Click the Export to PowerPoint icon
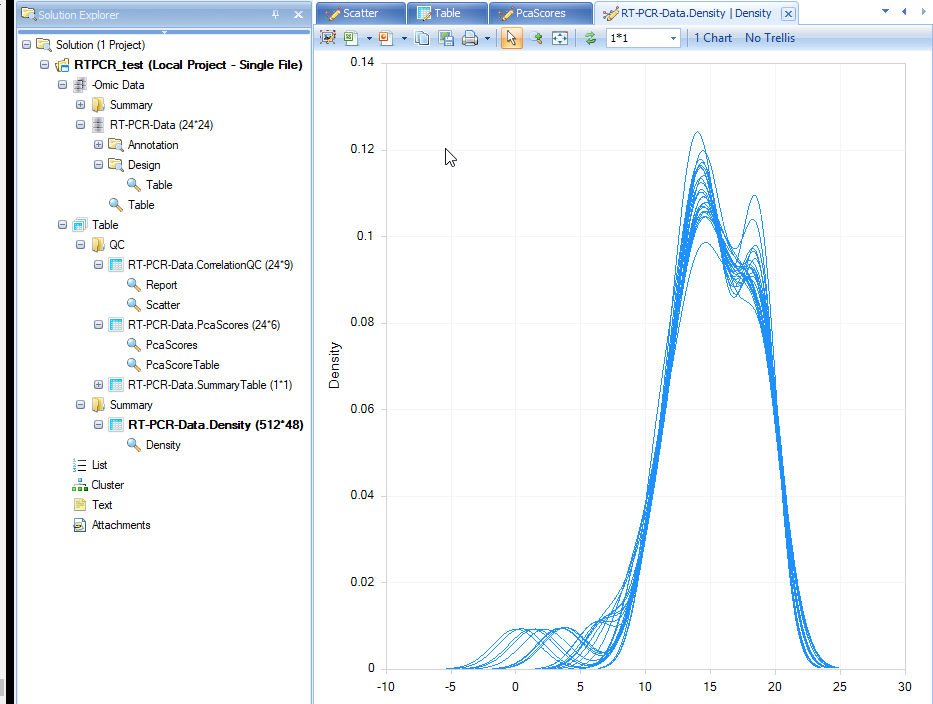The image size is (933, 704). [386, 38]
